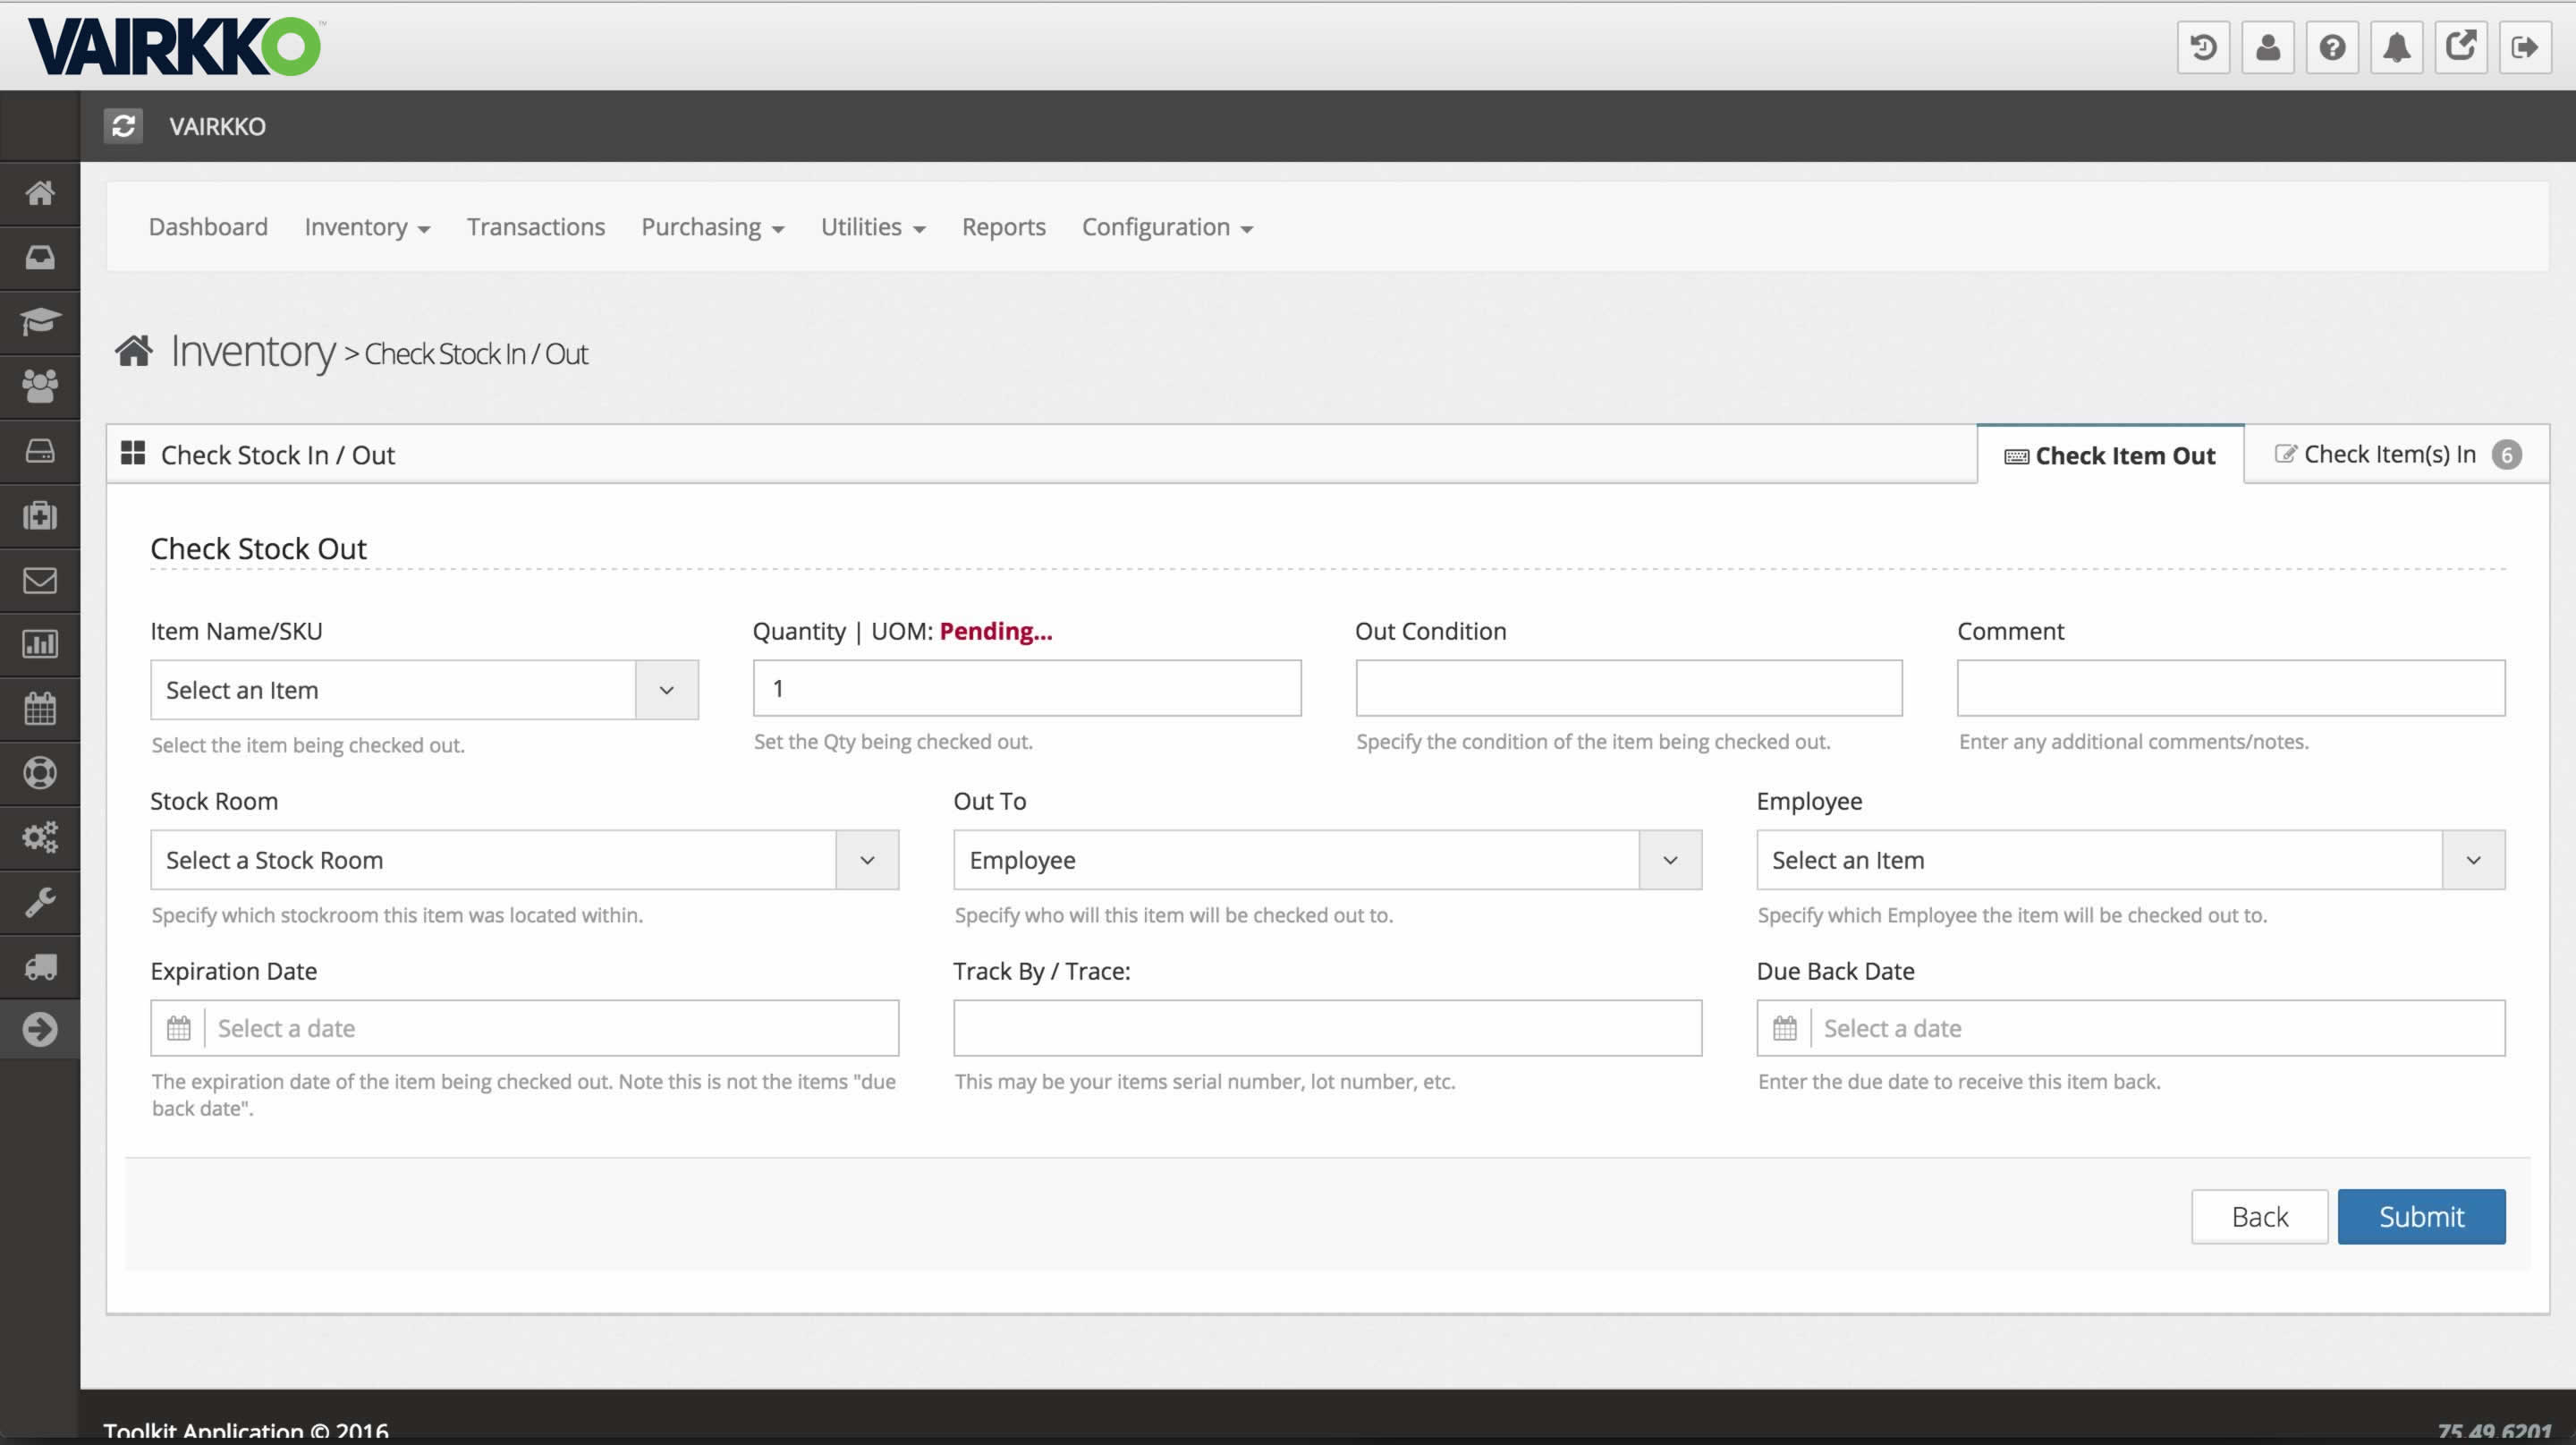Screen dimensions: 2576x1445
Task: Expand the Utilities menu
Action: pos(873,227)
